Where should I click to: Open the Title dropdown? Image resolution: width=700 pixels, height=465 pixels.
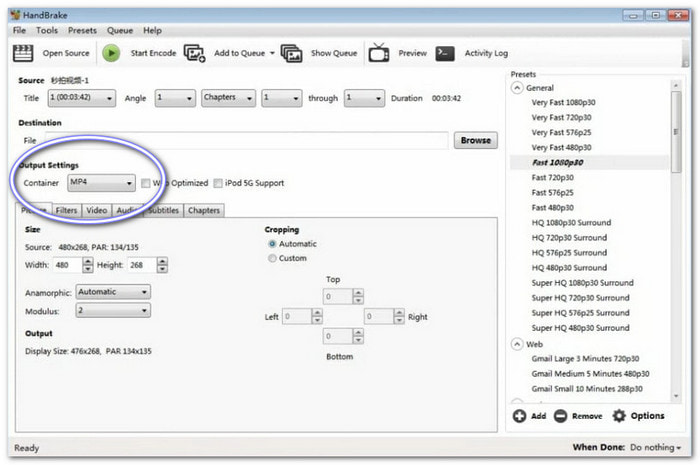point(82,98)
